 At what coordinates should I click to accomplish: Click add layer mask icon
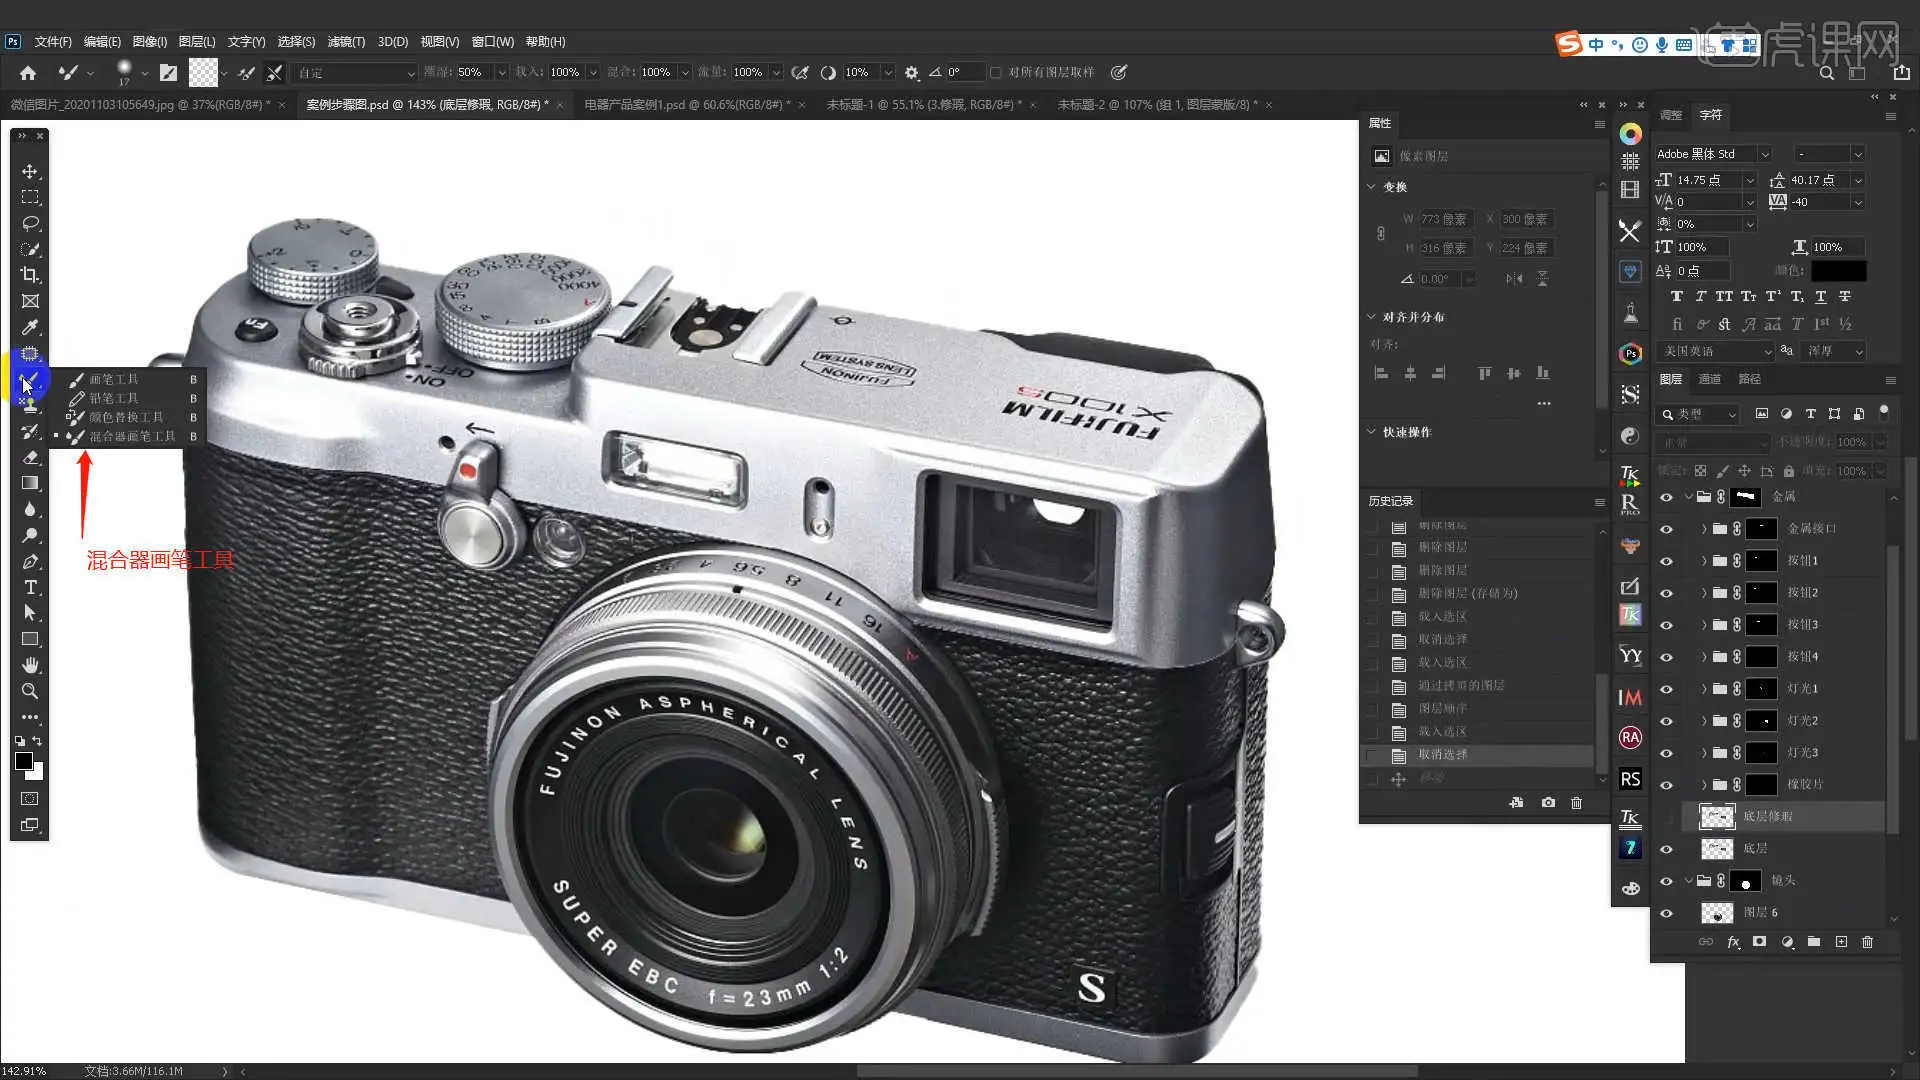(1759, 942)
